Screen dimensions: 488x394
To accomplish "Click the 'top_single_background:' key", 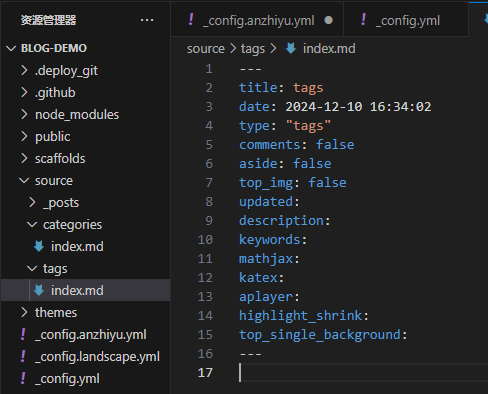I will 323,335.
